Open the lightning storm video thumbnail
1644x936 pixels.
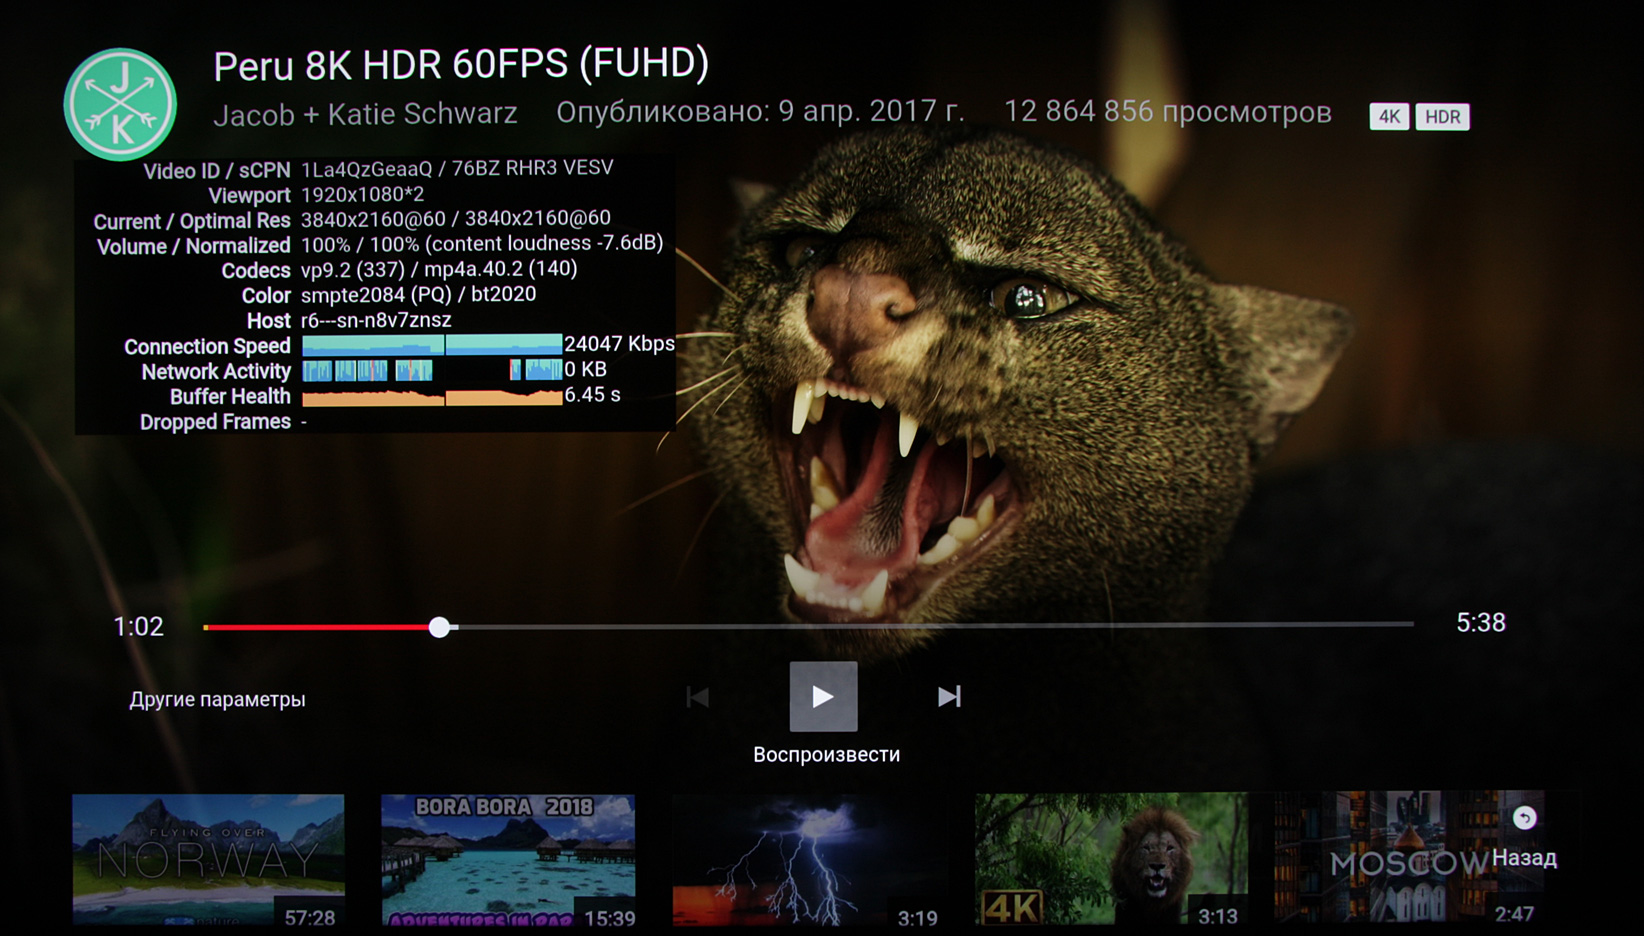point(808,859)
